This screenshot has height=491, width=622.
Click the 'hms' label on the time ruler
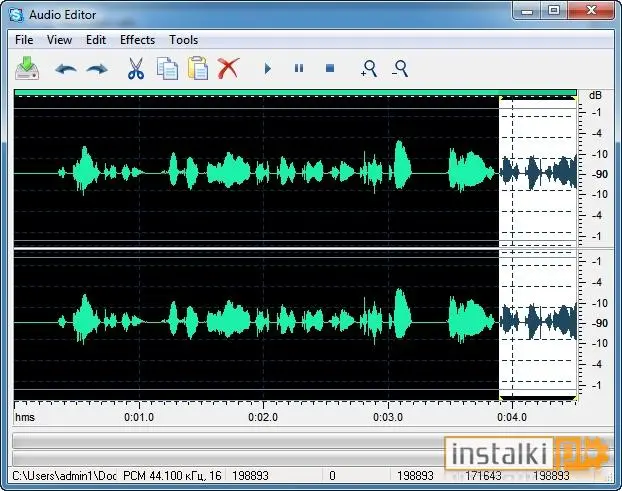point(25,417)
